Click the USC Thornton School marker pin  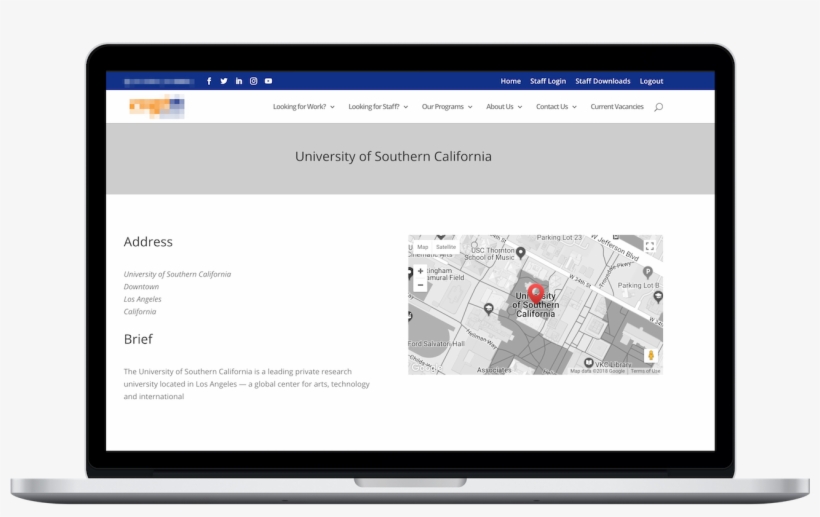point(520,253)
